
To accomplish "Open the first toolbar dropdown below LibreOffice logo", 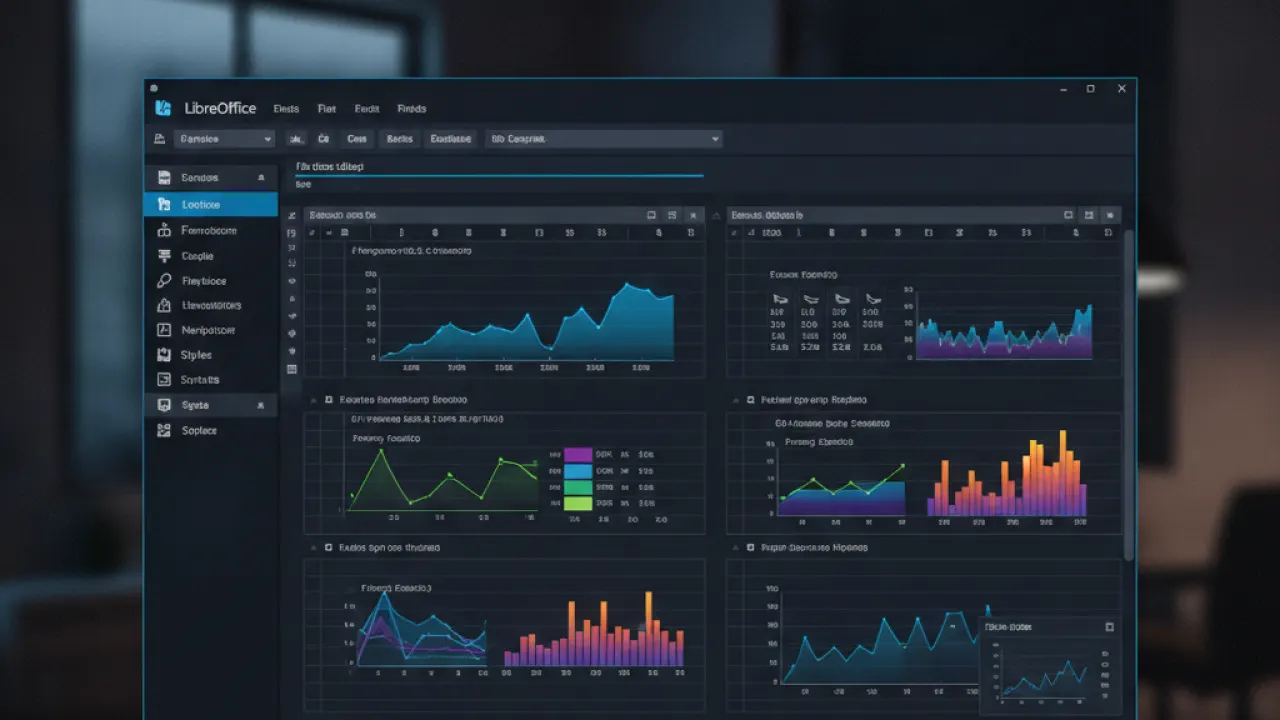I will coord(224,139).
